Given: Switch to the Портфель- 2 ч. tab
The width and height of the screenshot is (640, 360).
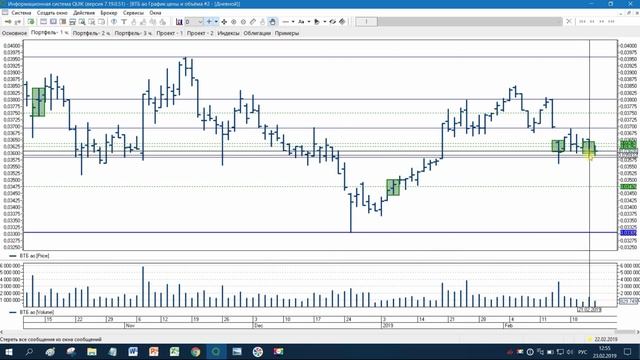Looking at the screenshot, I should [x=92, y=33].
